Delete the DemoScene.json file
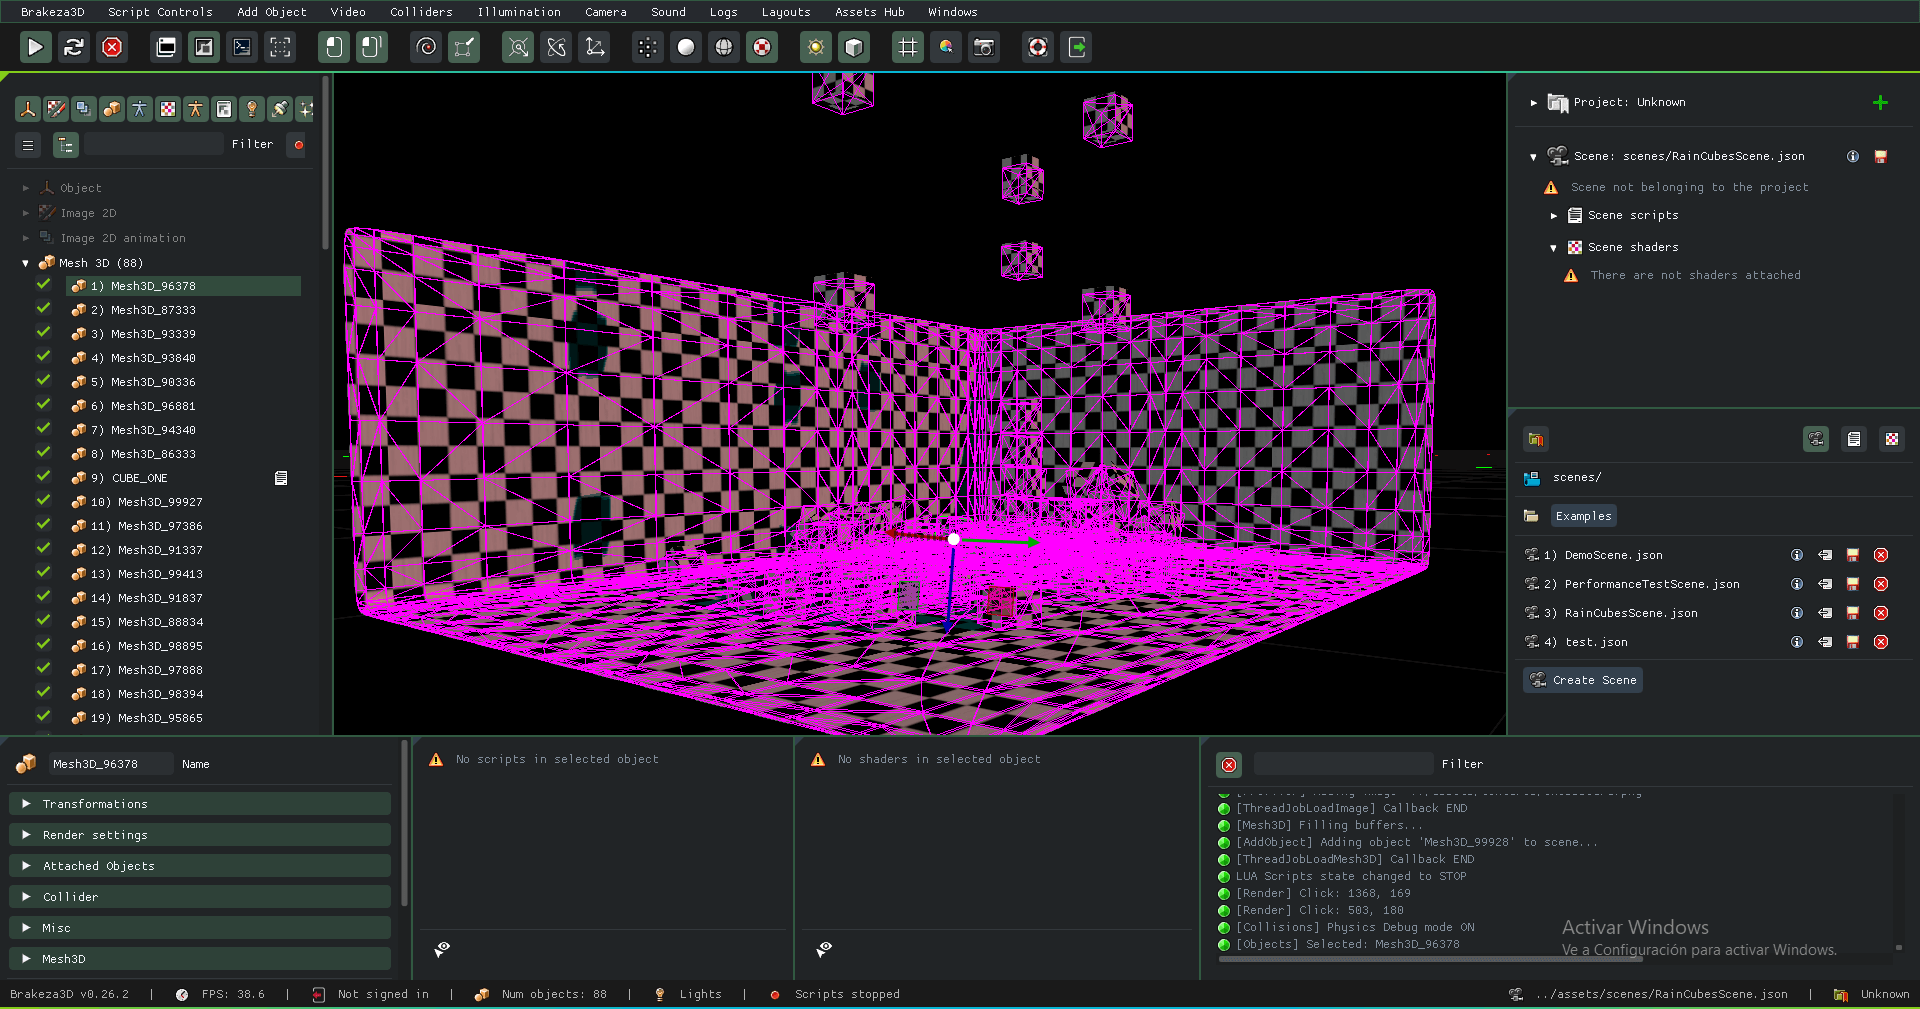This screenshot has height=1009, width=1920. point(1880,555)
